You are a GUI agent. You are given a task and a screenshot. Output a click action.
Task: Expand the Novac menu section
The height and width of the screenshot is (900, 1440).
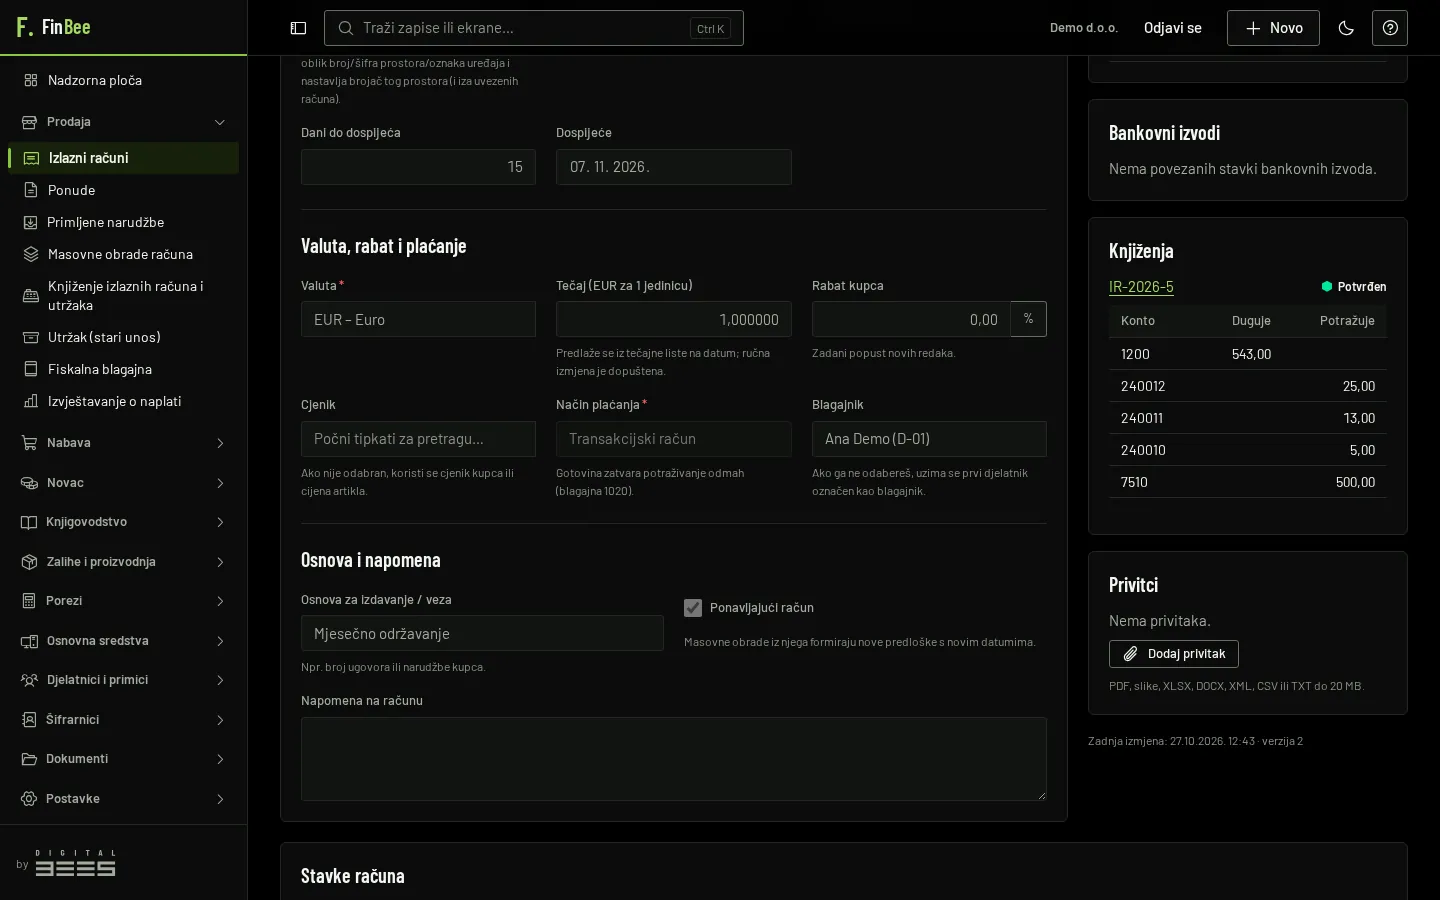pos(124,483)
